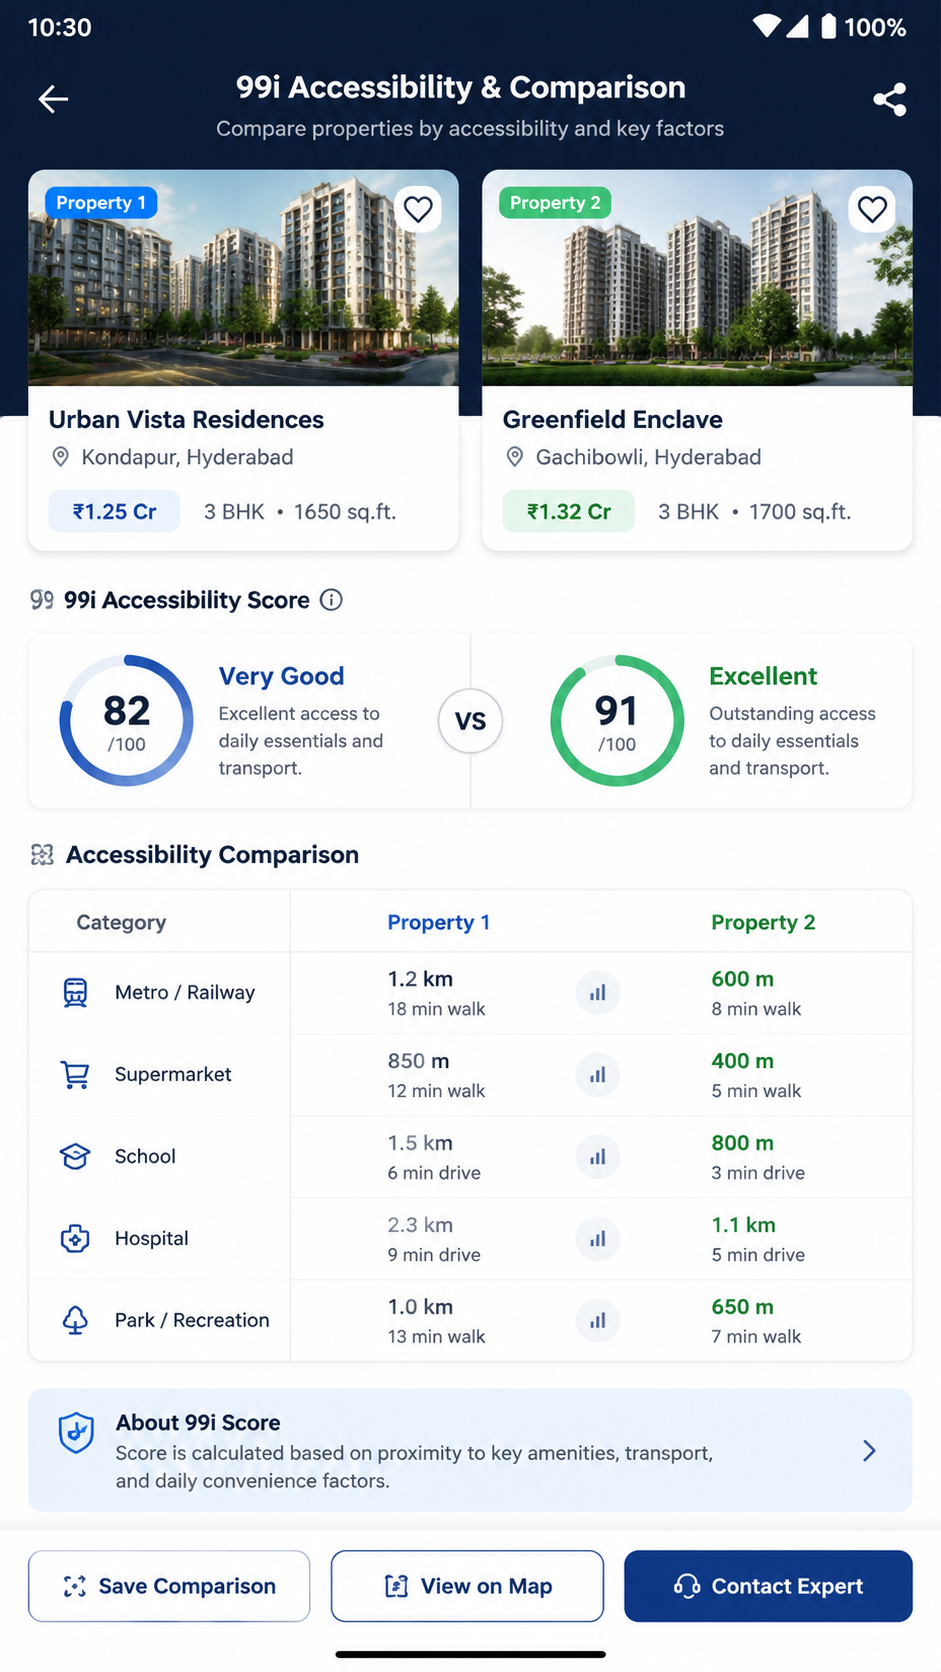941x1672 pixels.
Task: Select the Property 2 column header
Action: click(763, 922)
